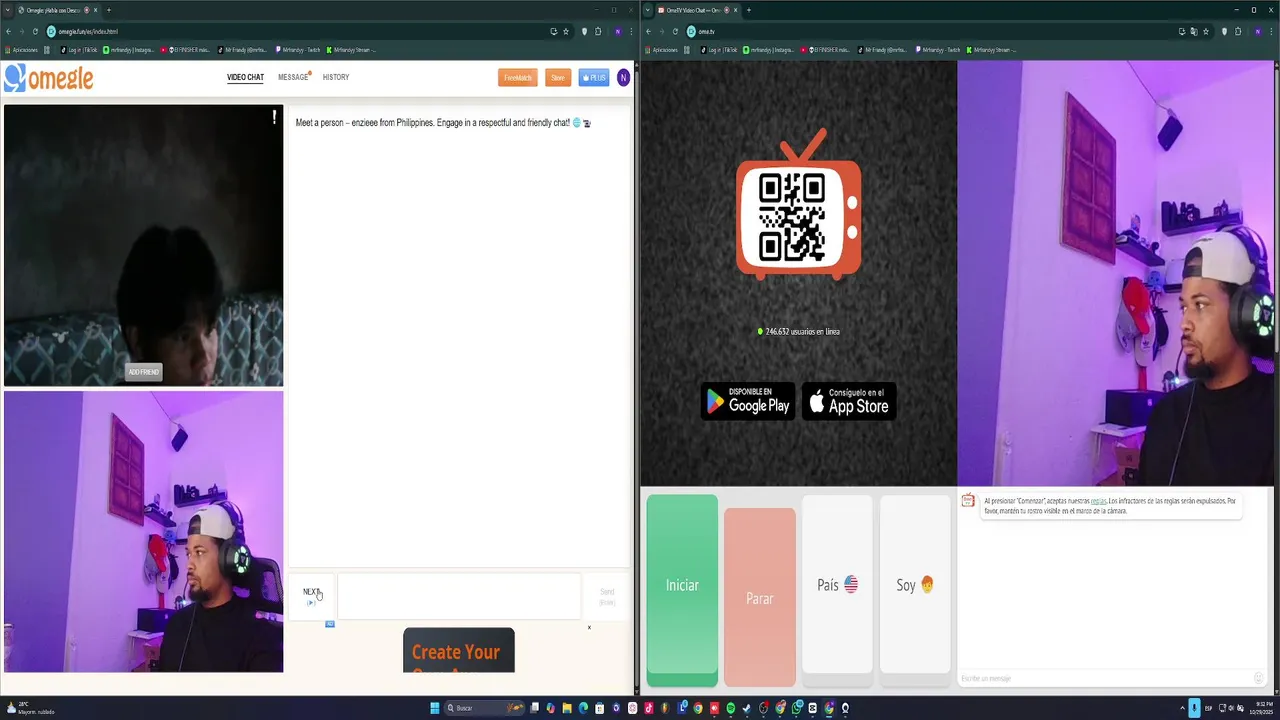1280x720 pixels.
Task: Open tab search dropdown in right browser
Action: coord(648,10)
